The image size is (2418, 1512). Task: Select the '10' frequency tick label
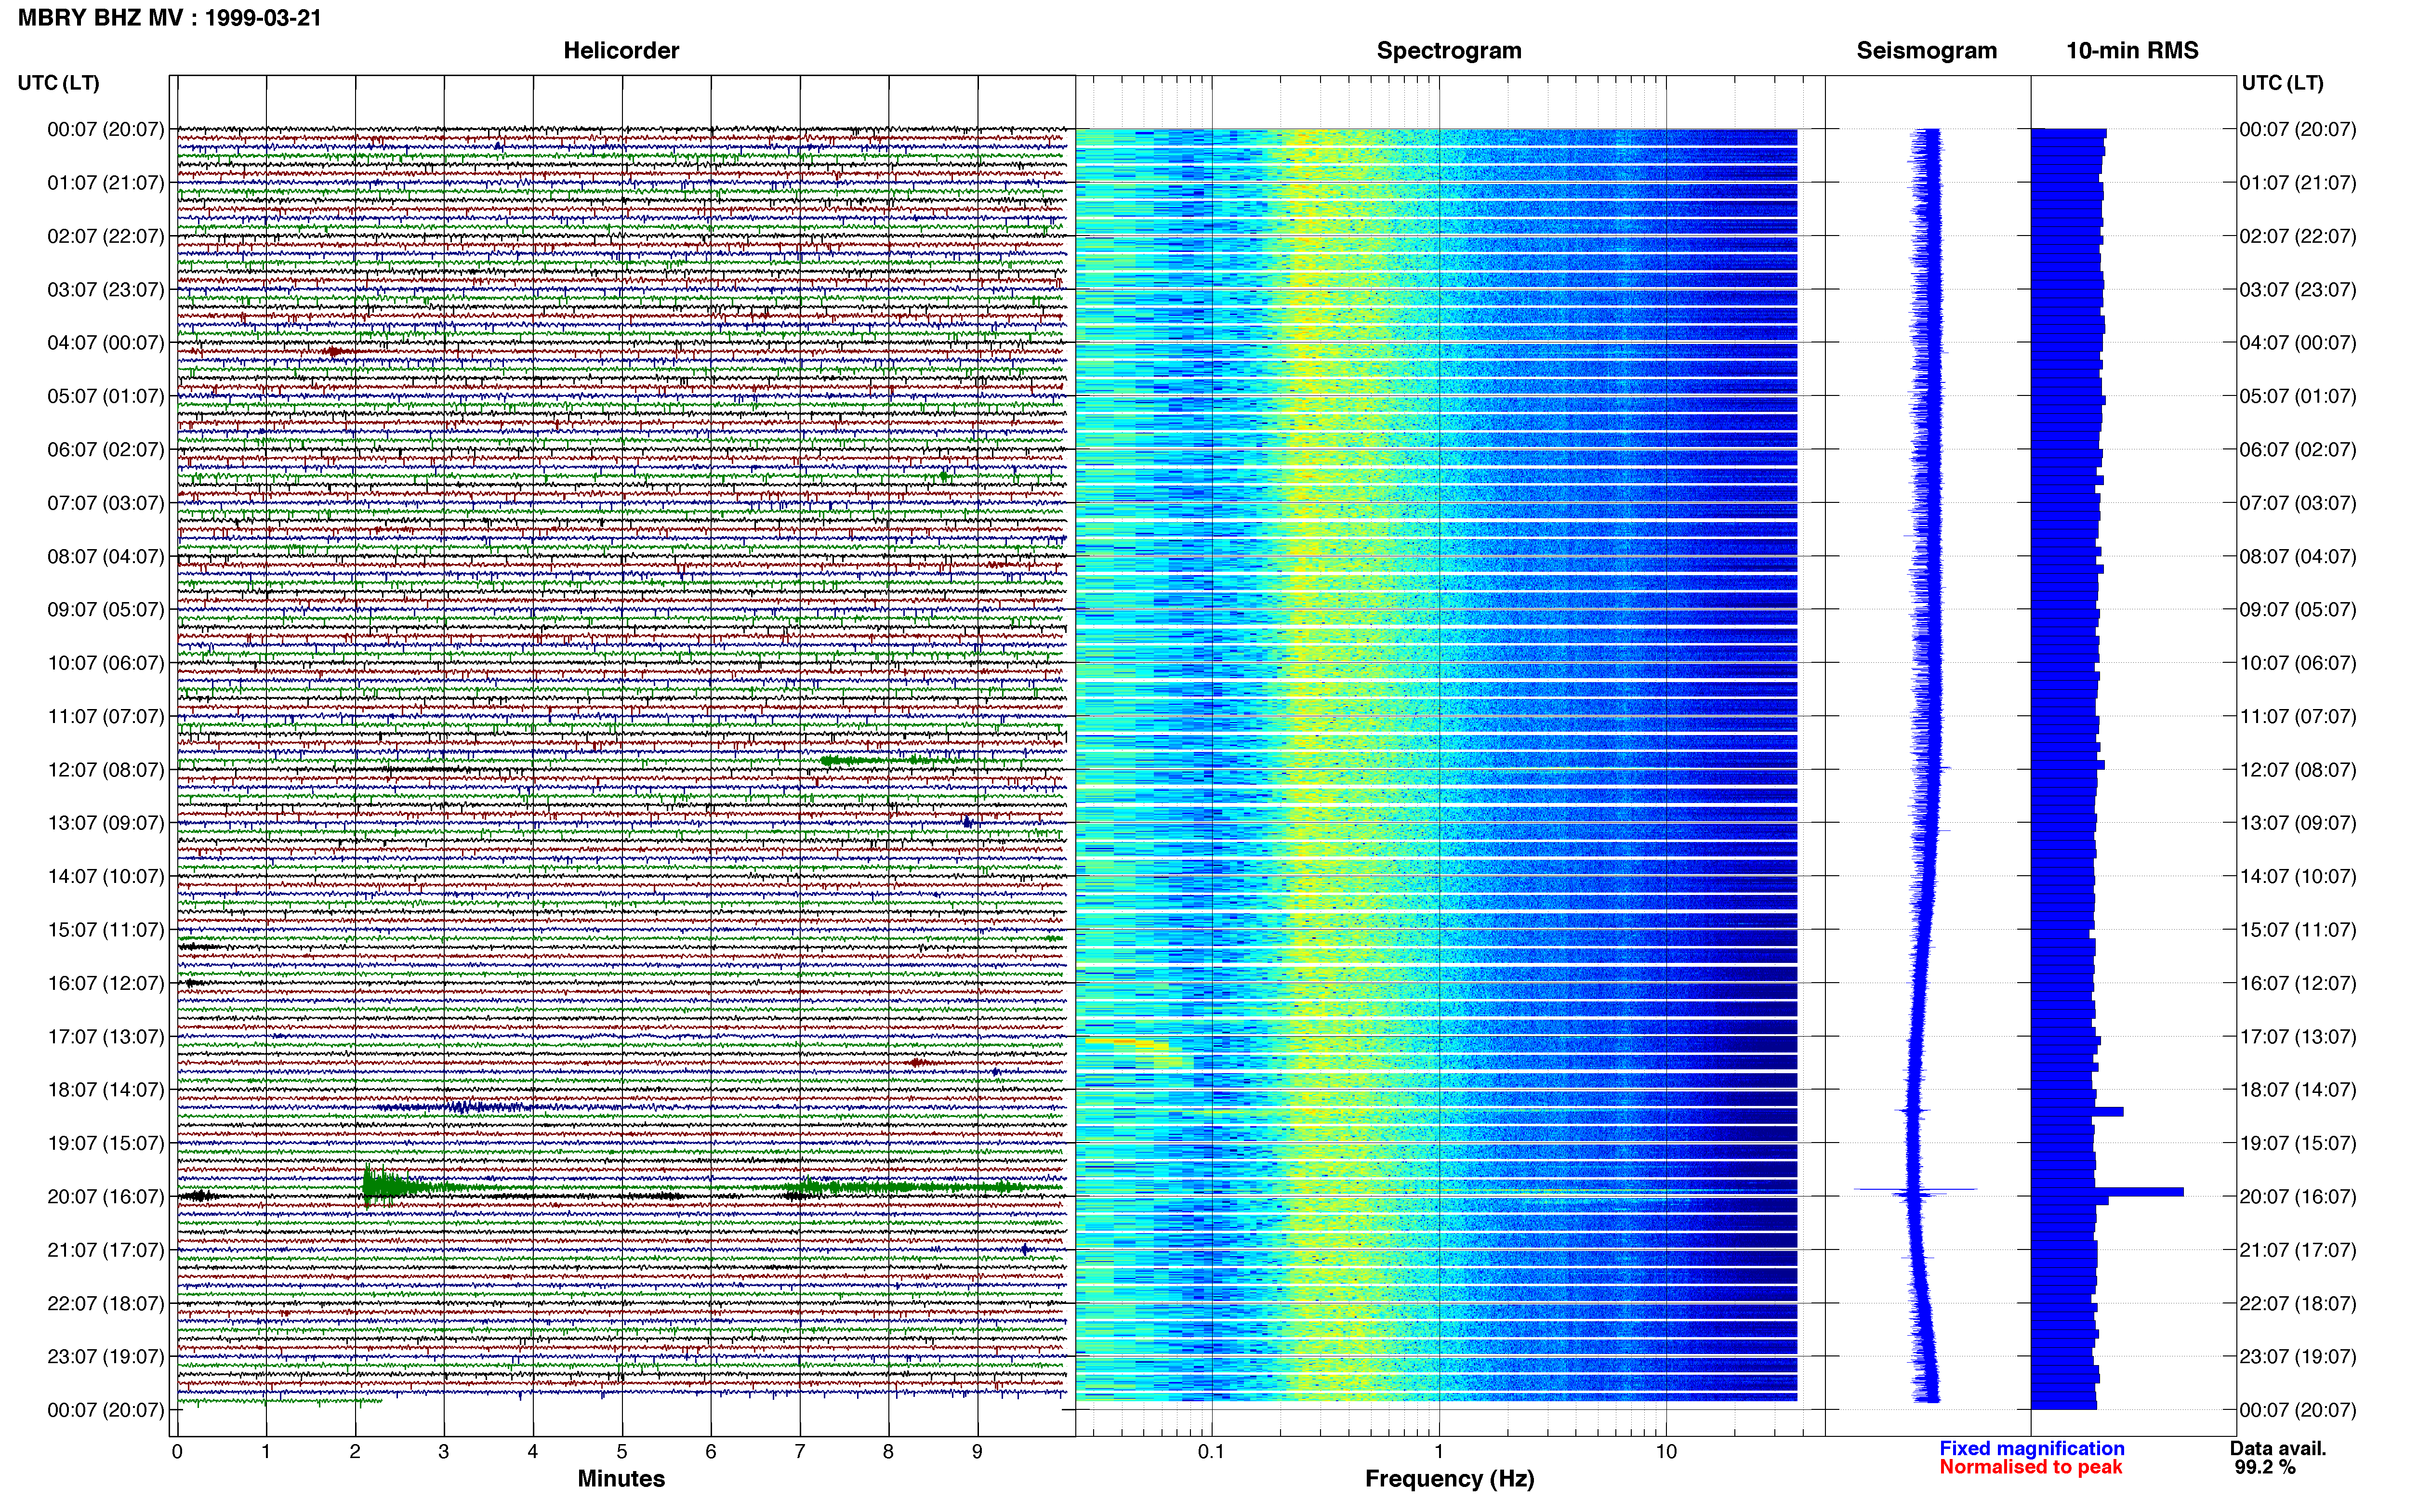pos(1666,1452)
